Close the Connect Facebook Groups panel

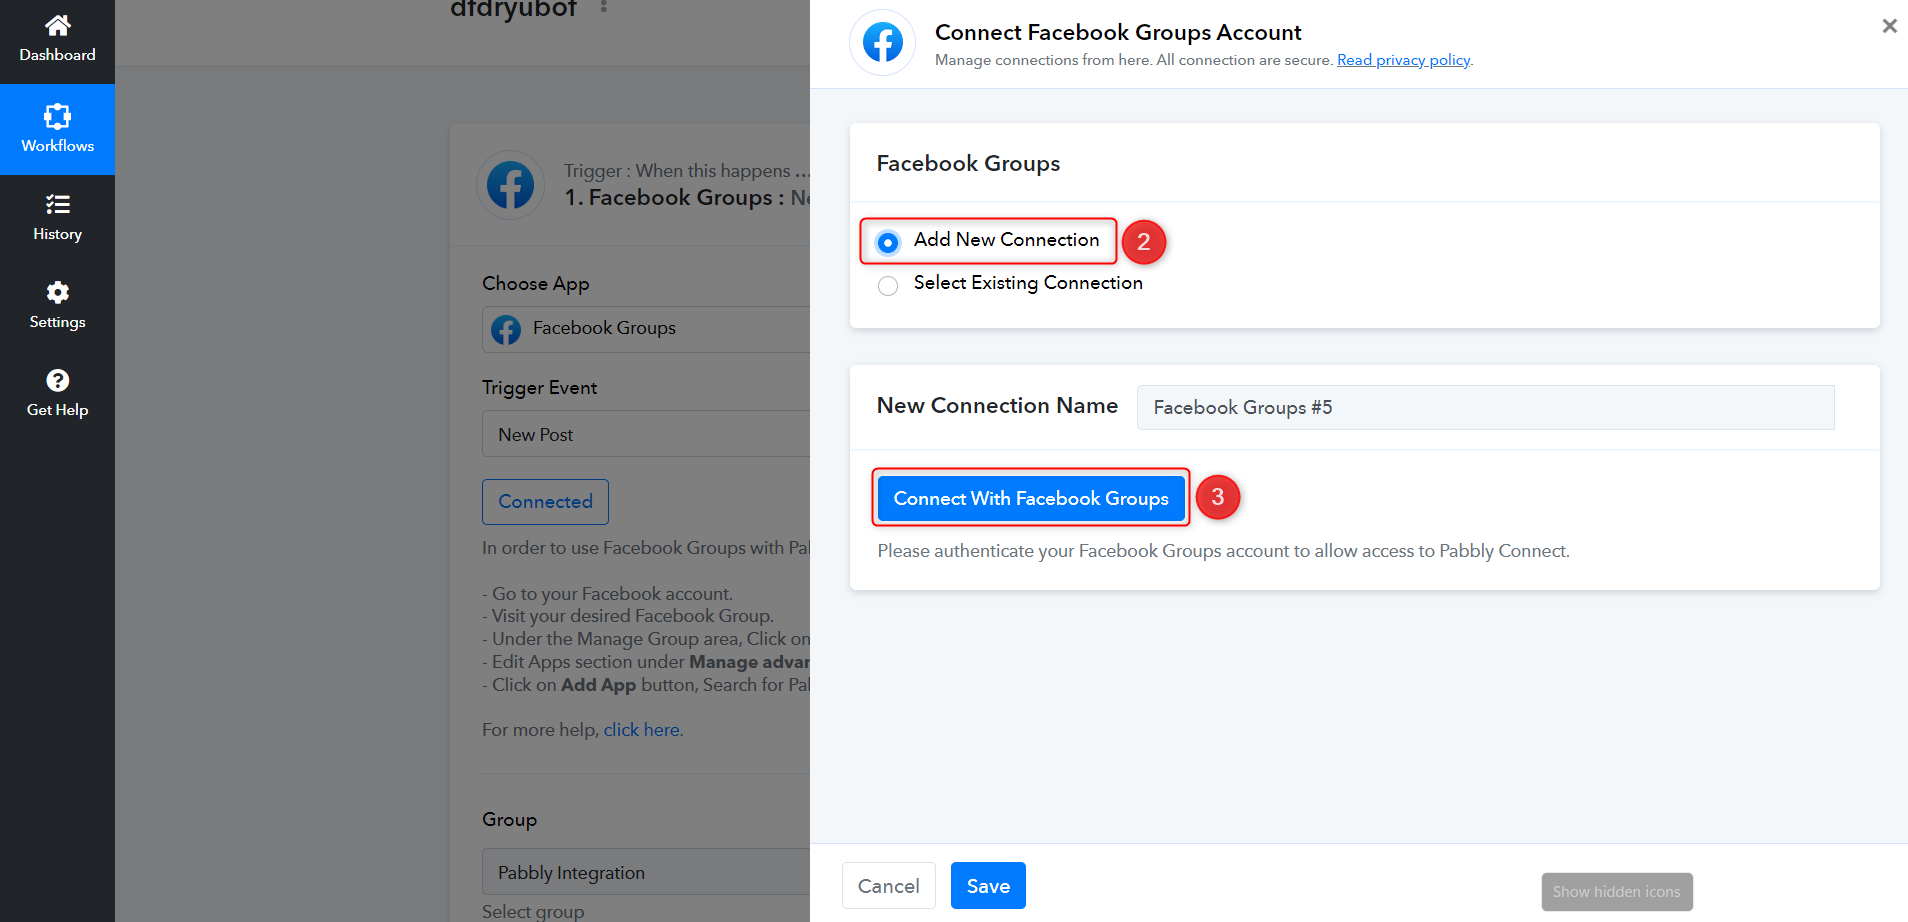(x=1889, y=26)
